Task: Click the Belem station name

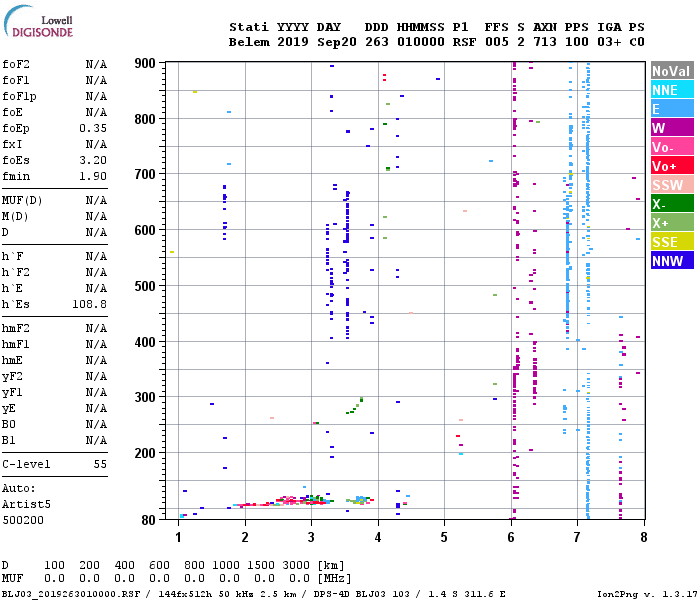Action: [x=249, y=42]
